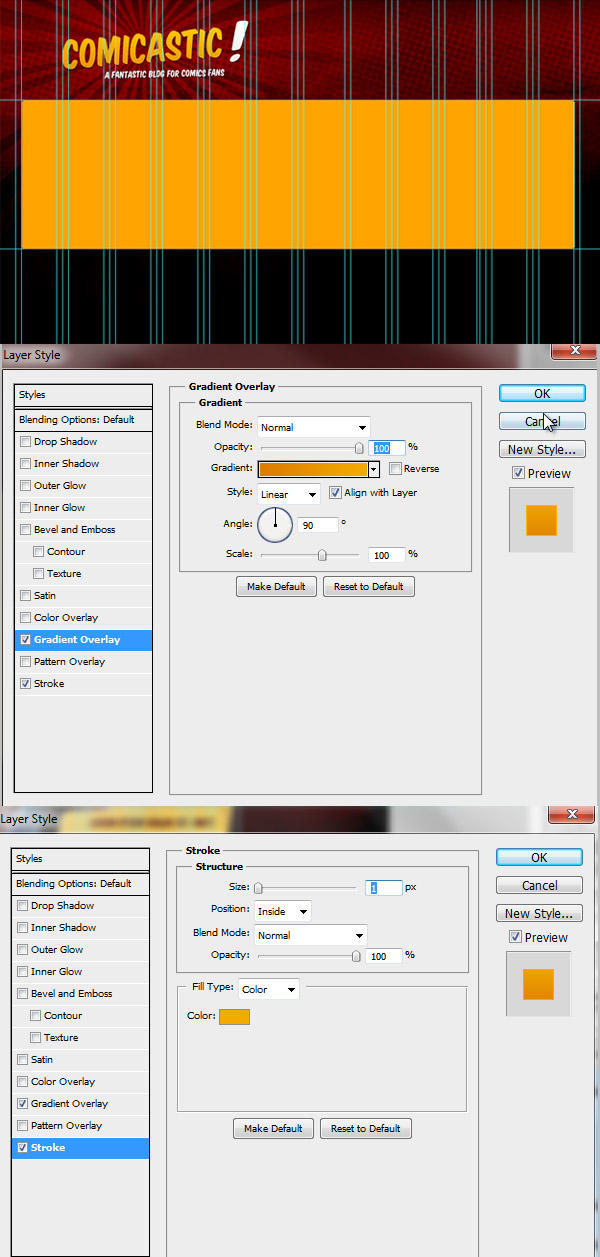This screenshot has height=1257, width=600.
Task: Click New Style in the Gradient Overlay dialog
Action: coord(542,449)
